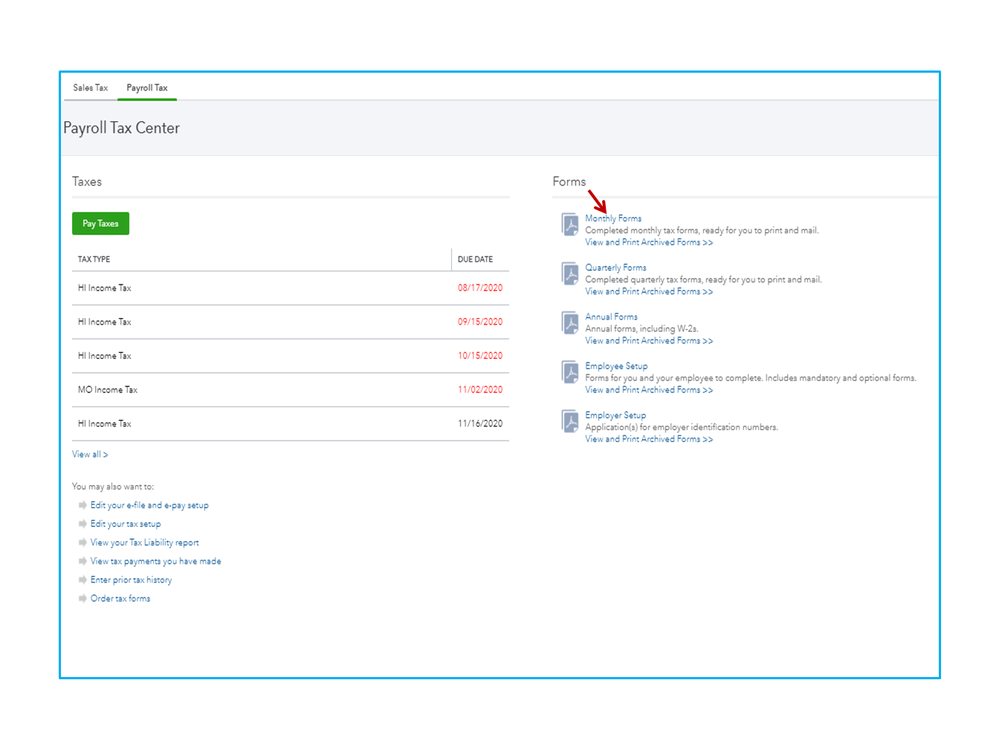This screenshot has width=999, height=749.
Task: Click the Taxes section heading
Action: [87, 182]
